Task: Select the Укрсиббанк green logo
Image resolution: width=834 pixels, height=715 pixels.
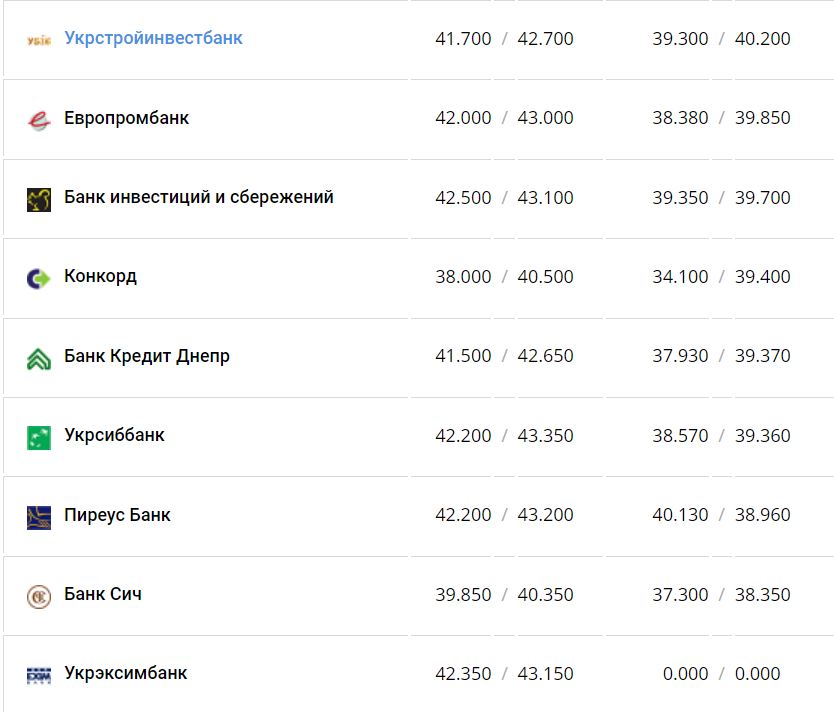Action: 37,435
